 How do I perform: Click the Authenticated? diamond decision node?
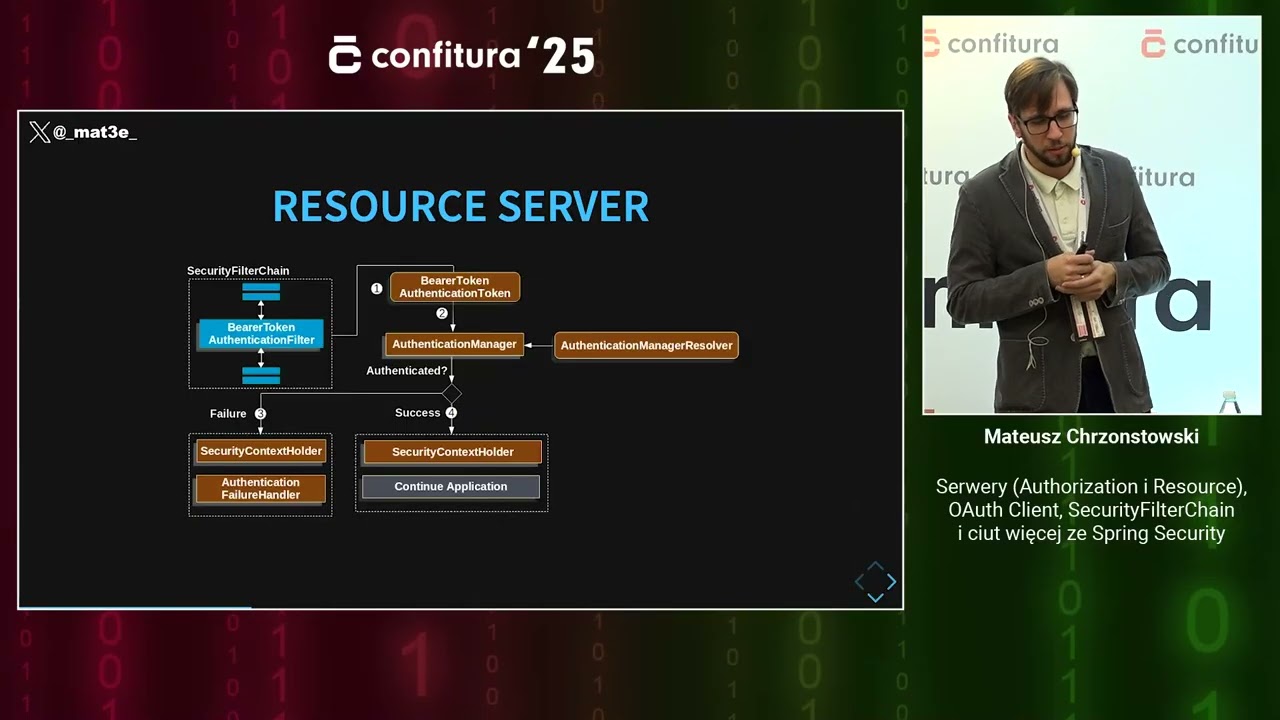451,393
